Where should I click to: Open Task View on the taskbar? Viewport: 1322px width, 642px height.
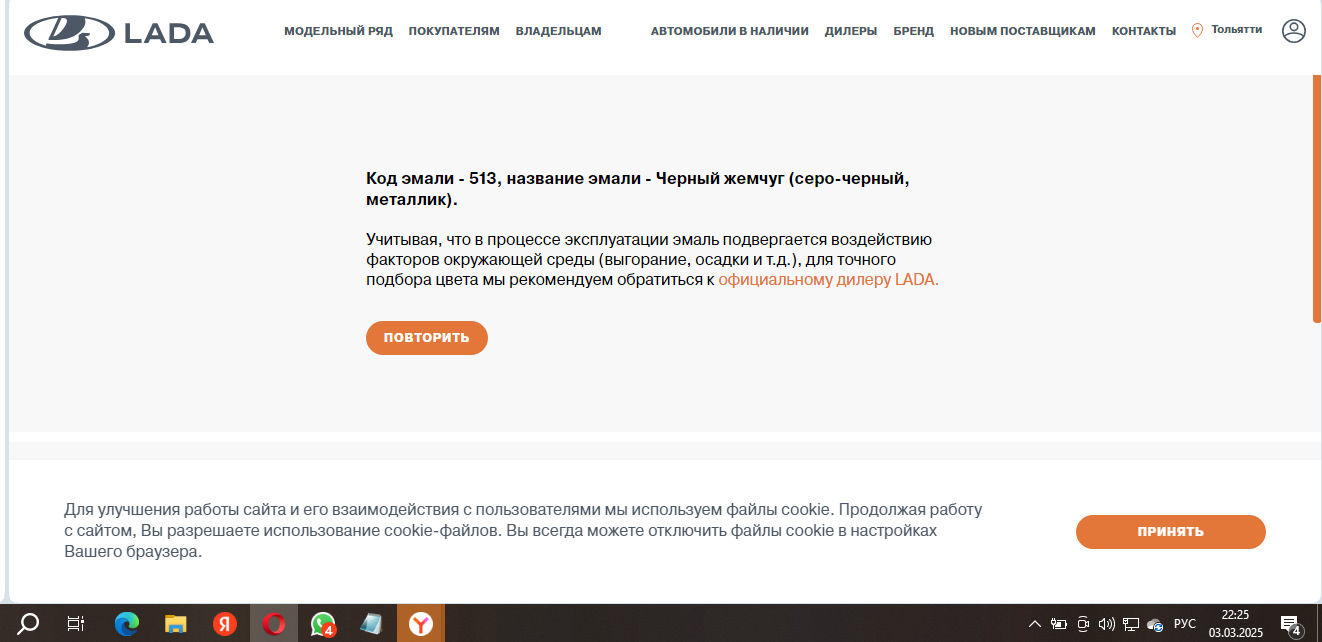click(76, 624)
